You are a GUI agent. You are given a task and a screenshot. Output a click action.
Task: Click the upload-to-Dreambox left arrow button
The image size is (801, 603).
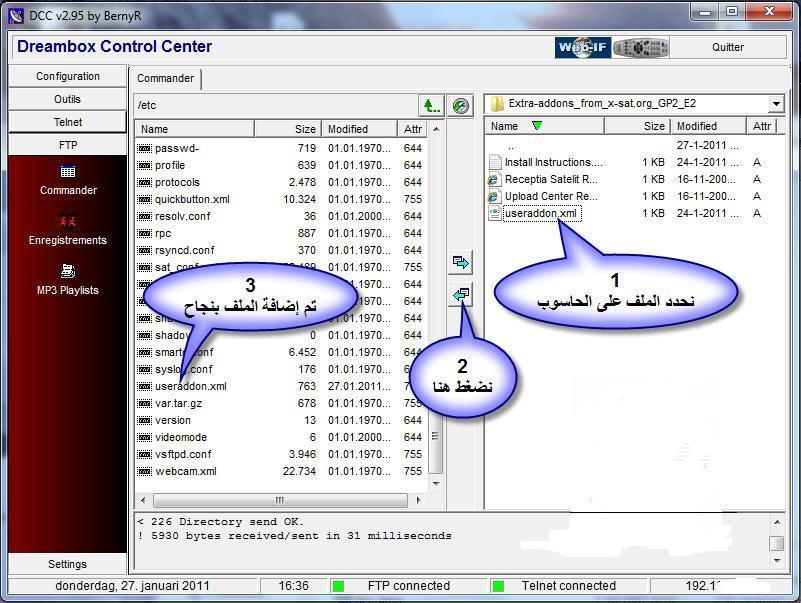[x=460, y=294]
